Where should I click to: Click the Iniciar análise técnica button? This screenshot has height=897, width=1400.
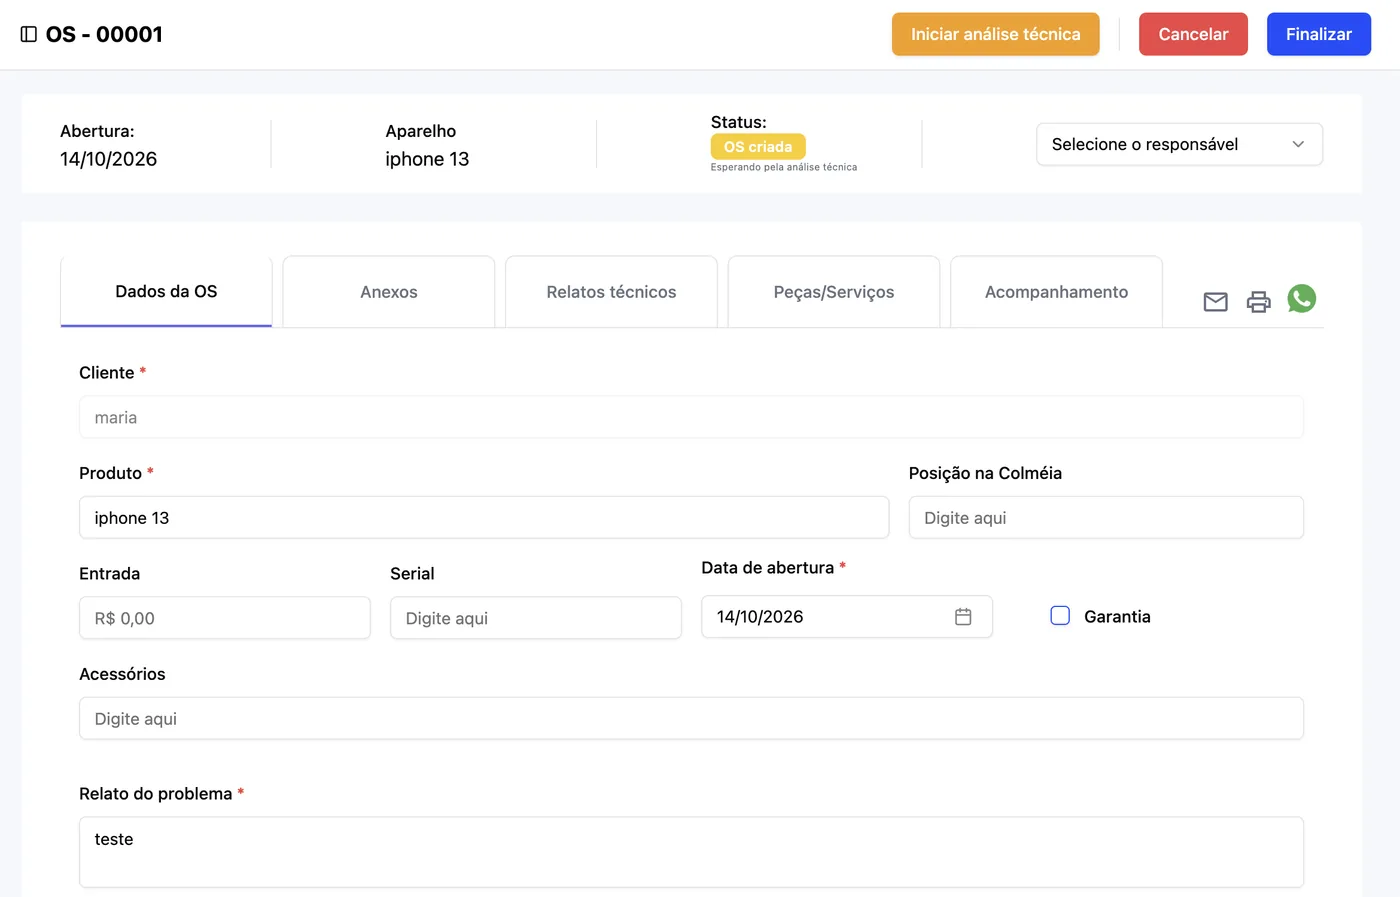tap(995, 34)
